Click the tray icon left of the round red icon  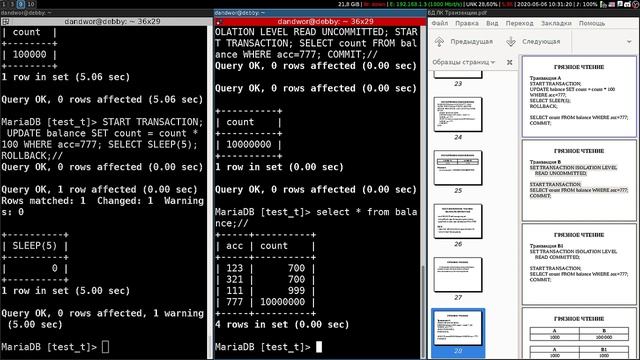tap(627, 4)
